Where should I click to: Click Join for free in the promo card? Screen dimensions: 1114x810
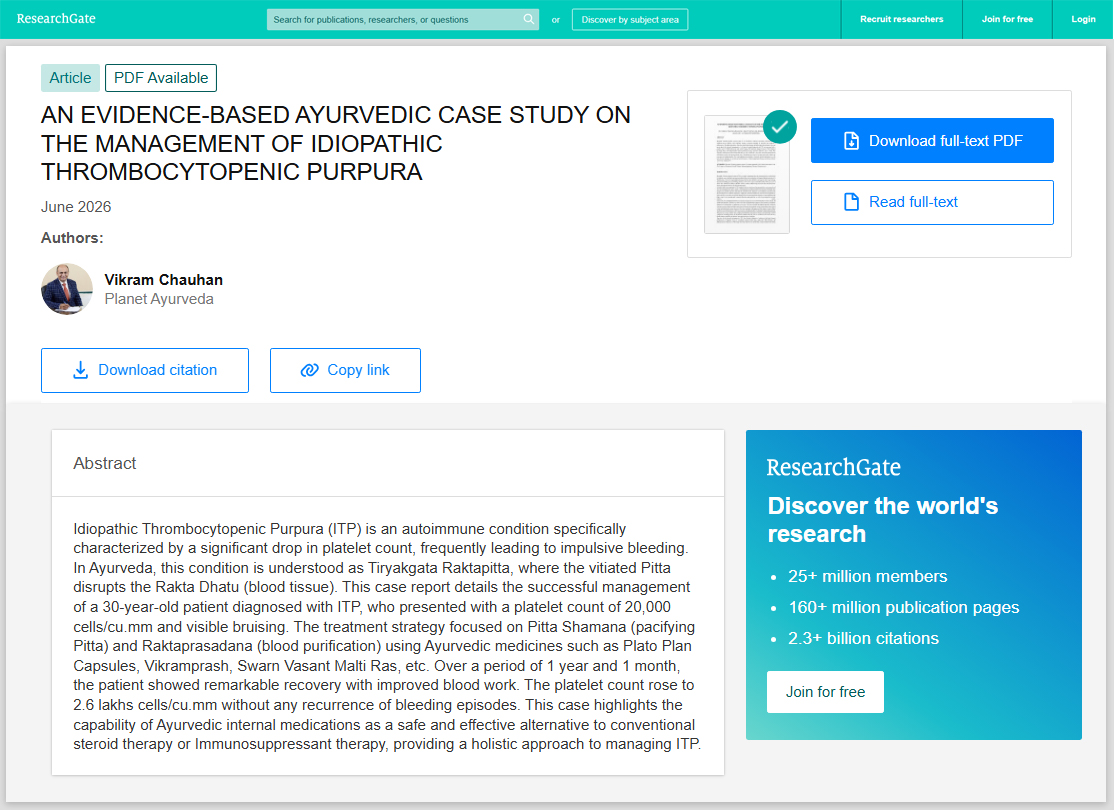click(x=826, y=692)
